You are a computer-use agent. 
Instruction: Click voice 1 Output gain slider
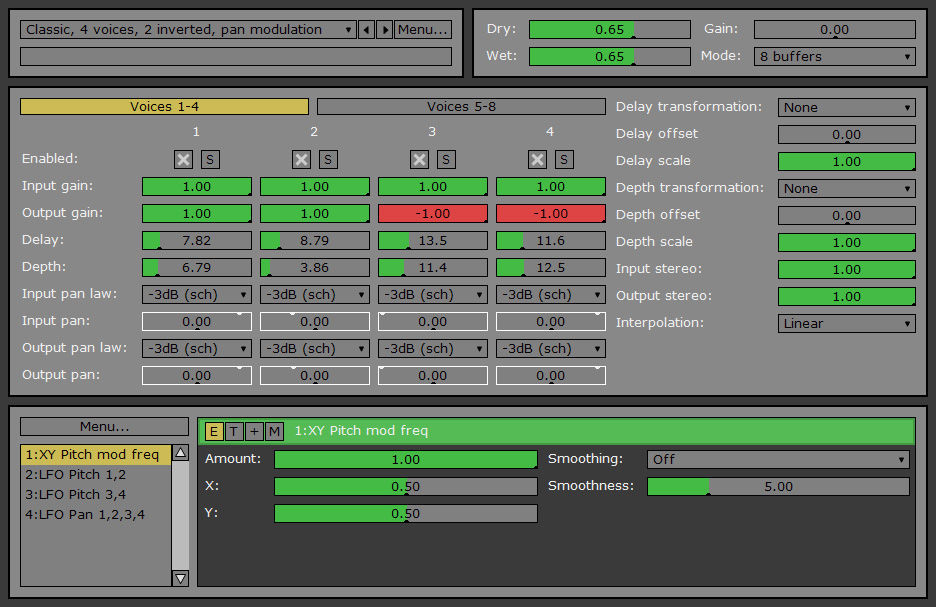coord(197,214)
